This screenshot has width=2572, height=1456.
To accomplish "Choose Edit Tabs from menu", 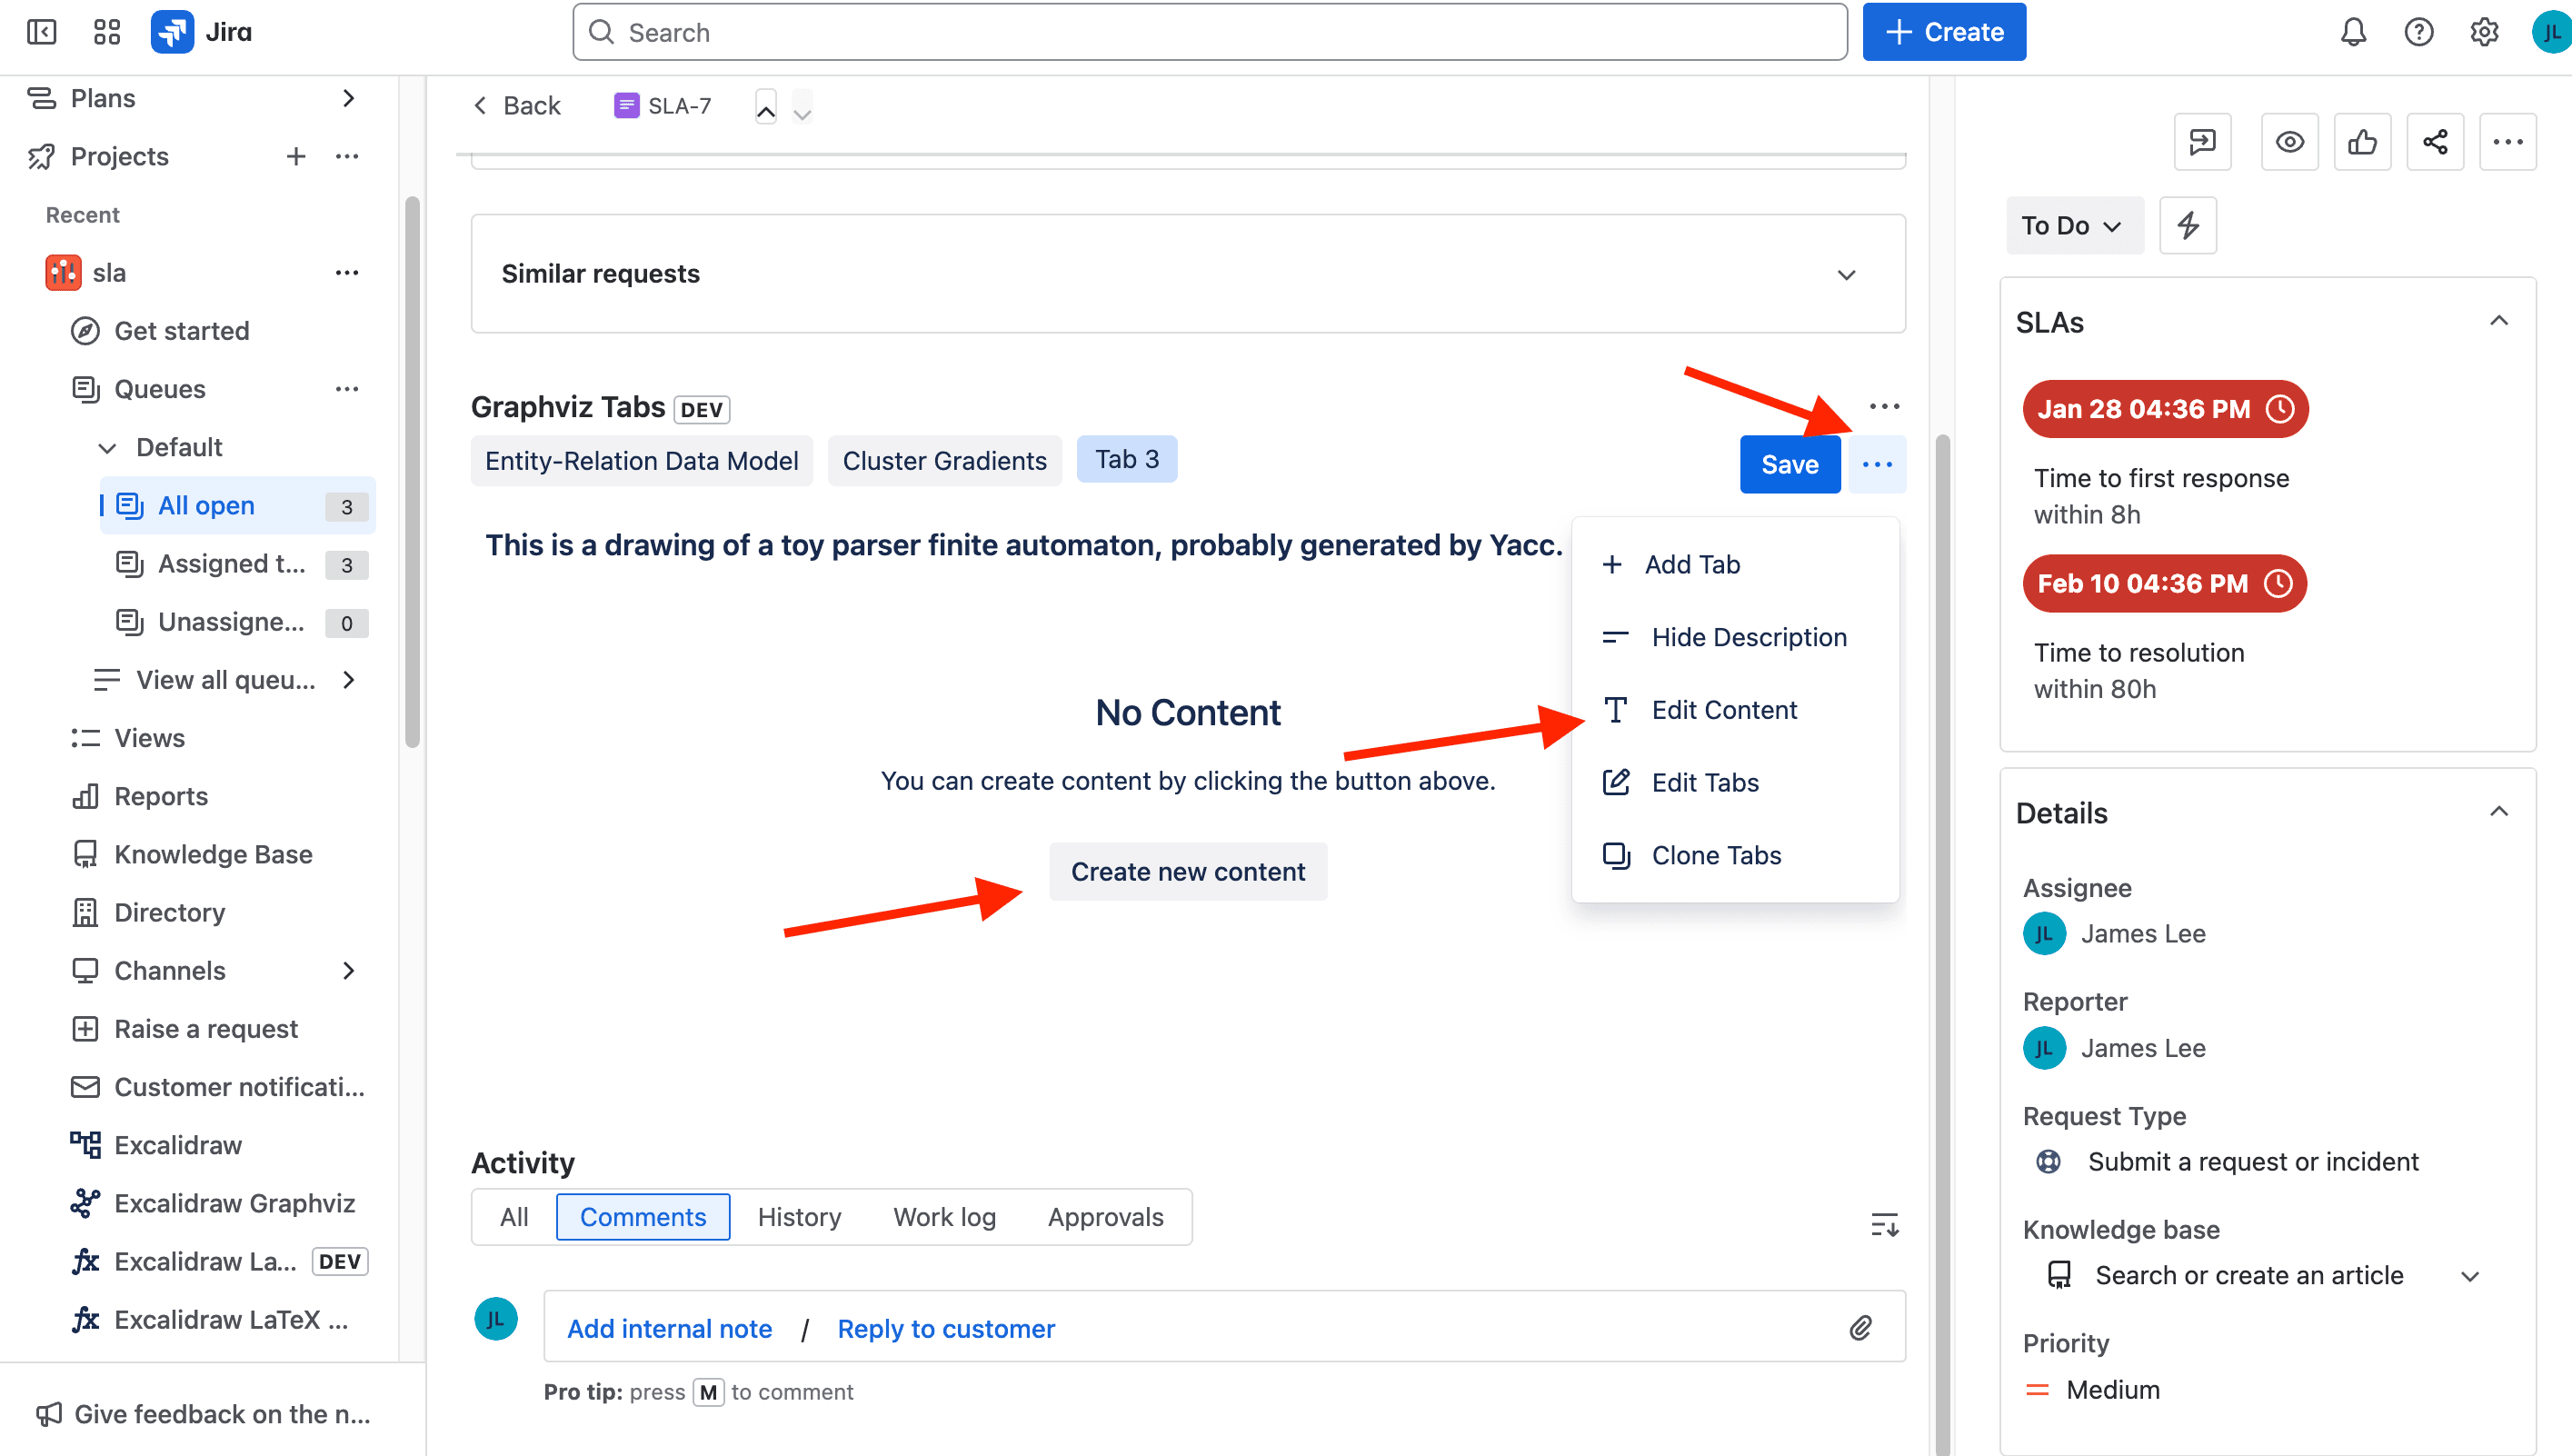I will coord(1735,782).
